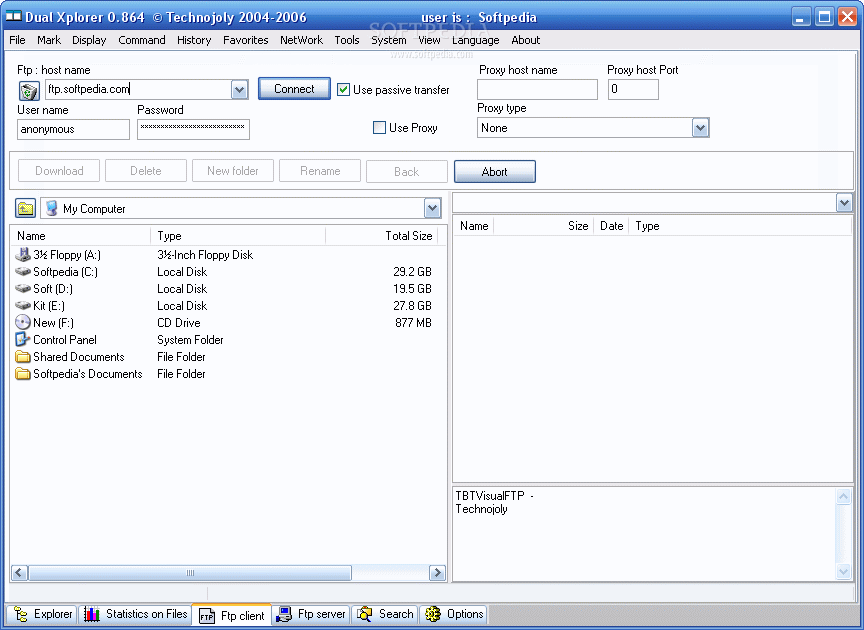Expand the remote path dropdown
Screen dimensions: 864x630
coord(844,203)
